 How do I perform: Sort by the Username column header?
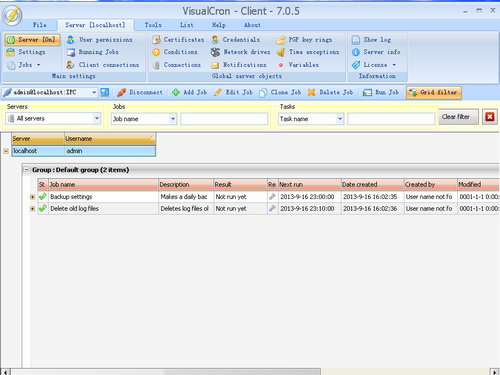110,138
